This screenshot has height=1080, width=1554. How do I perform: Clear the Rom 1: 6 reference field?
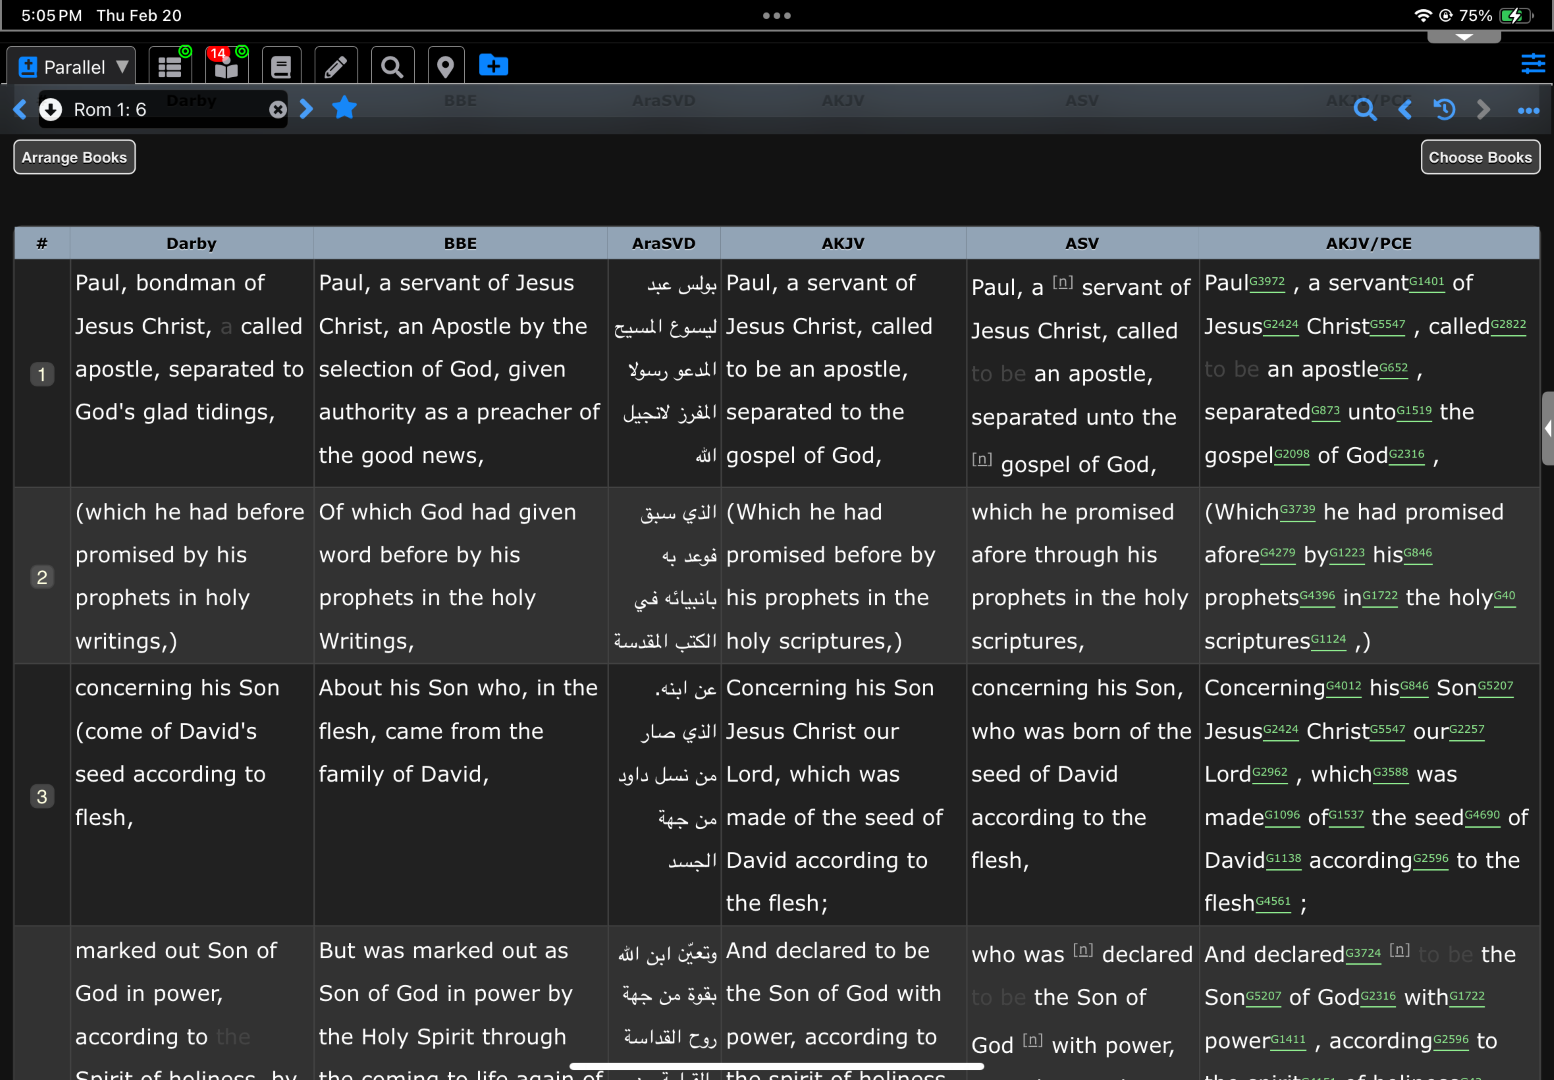(x=277, y=109)
